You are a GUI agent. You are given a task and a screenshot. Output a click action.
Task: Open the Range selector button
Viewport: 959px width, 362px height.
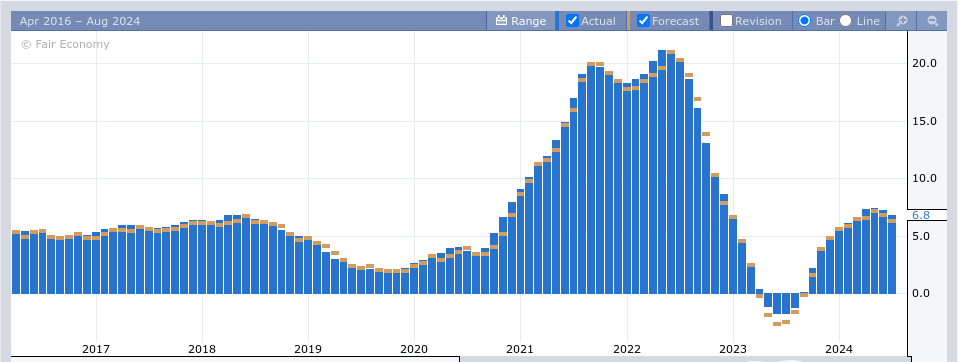[x=521, y=21]
